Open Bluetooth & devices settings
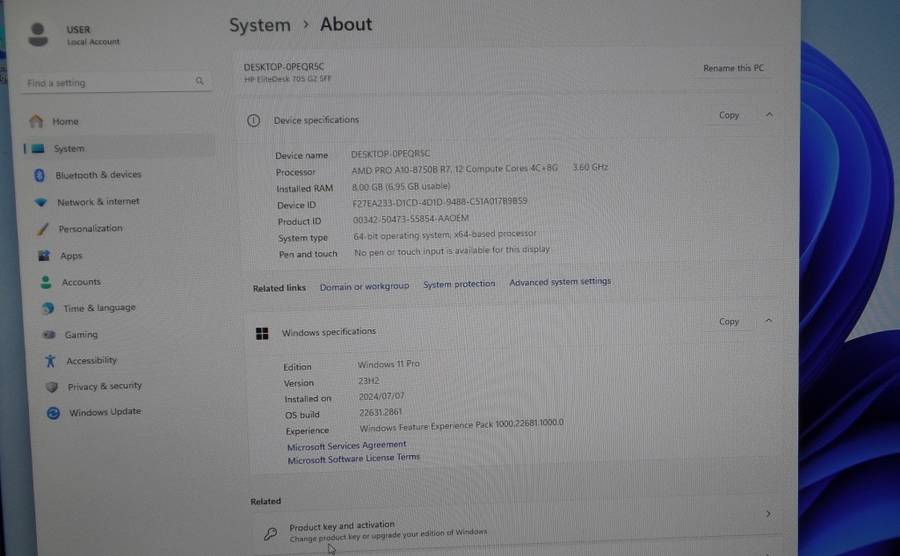900x556 pixels. 98,175
